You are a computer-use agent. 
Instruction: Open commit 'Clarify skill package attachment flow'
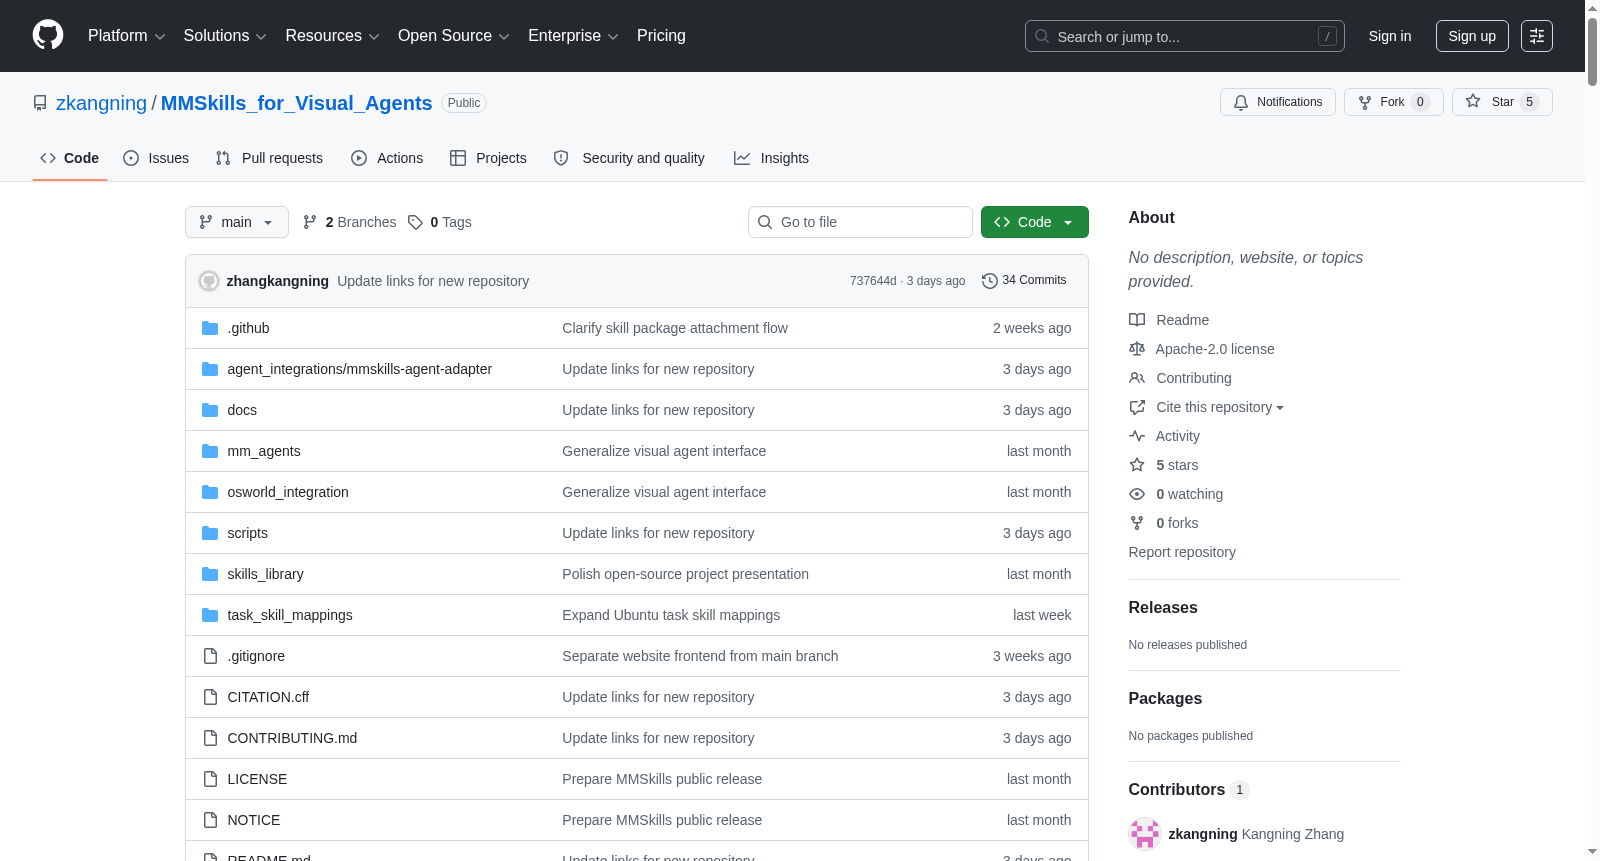[675, 328]
